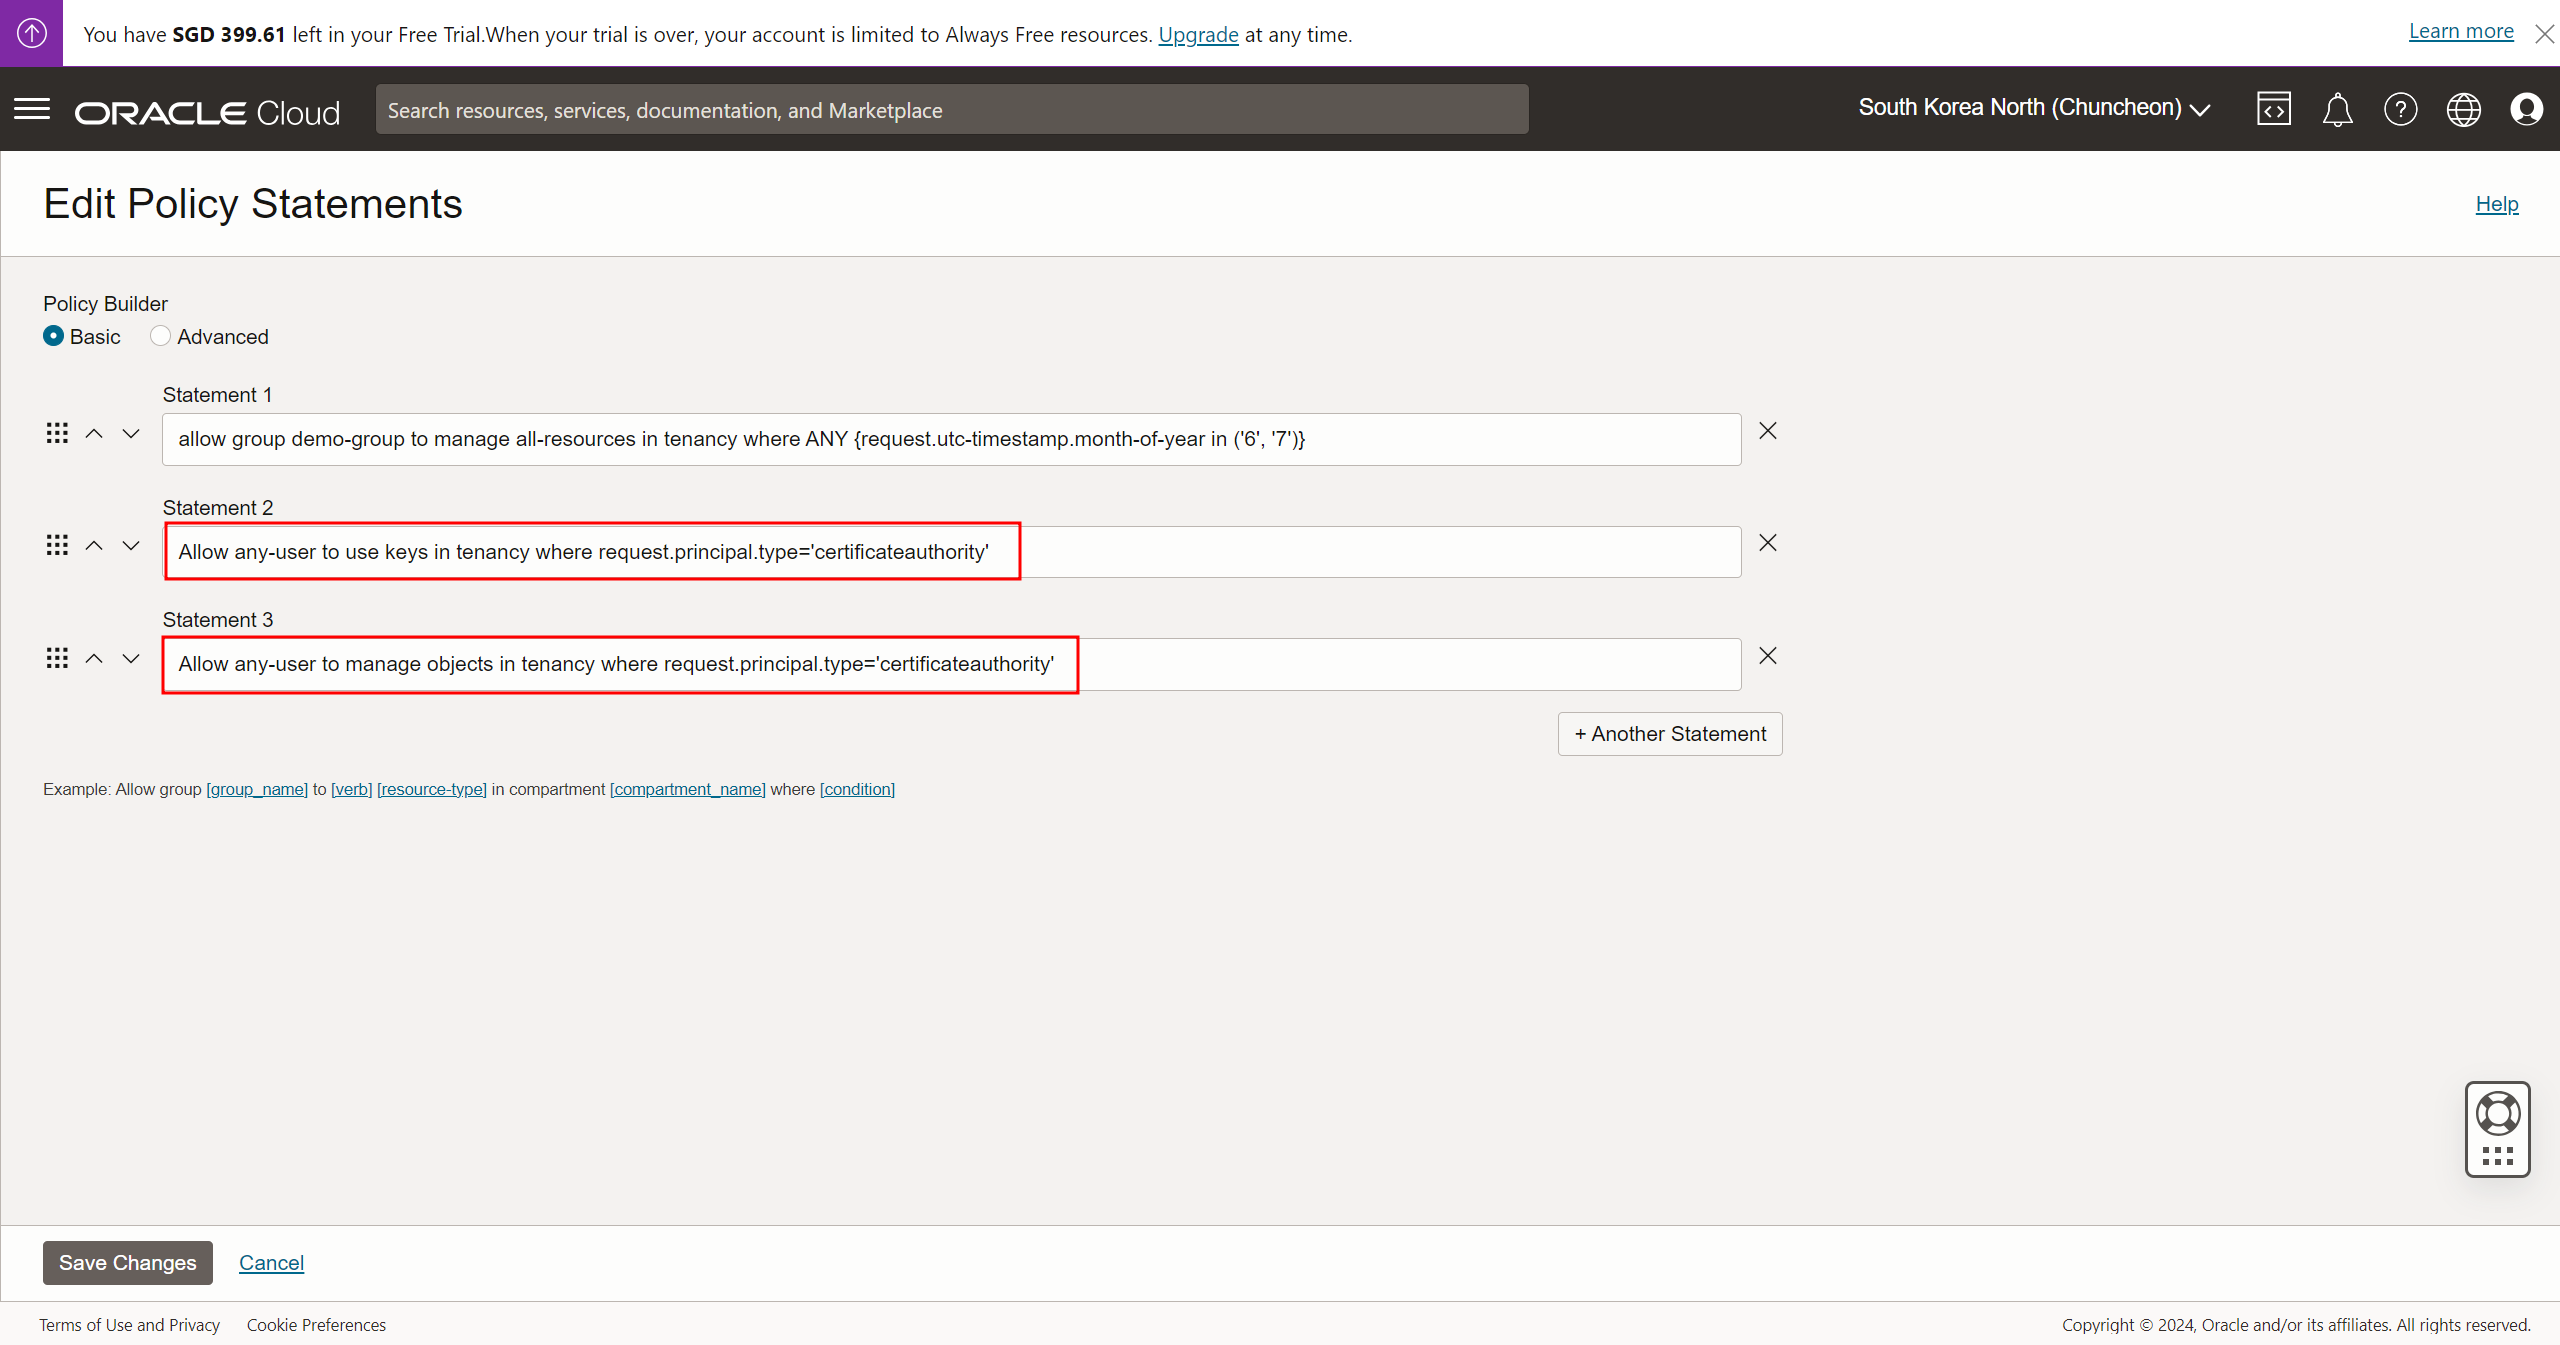Select the Advanced policy builder option
The image size is (2560, 1345).
click(x=160, y=336)
